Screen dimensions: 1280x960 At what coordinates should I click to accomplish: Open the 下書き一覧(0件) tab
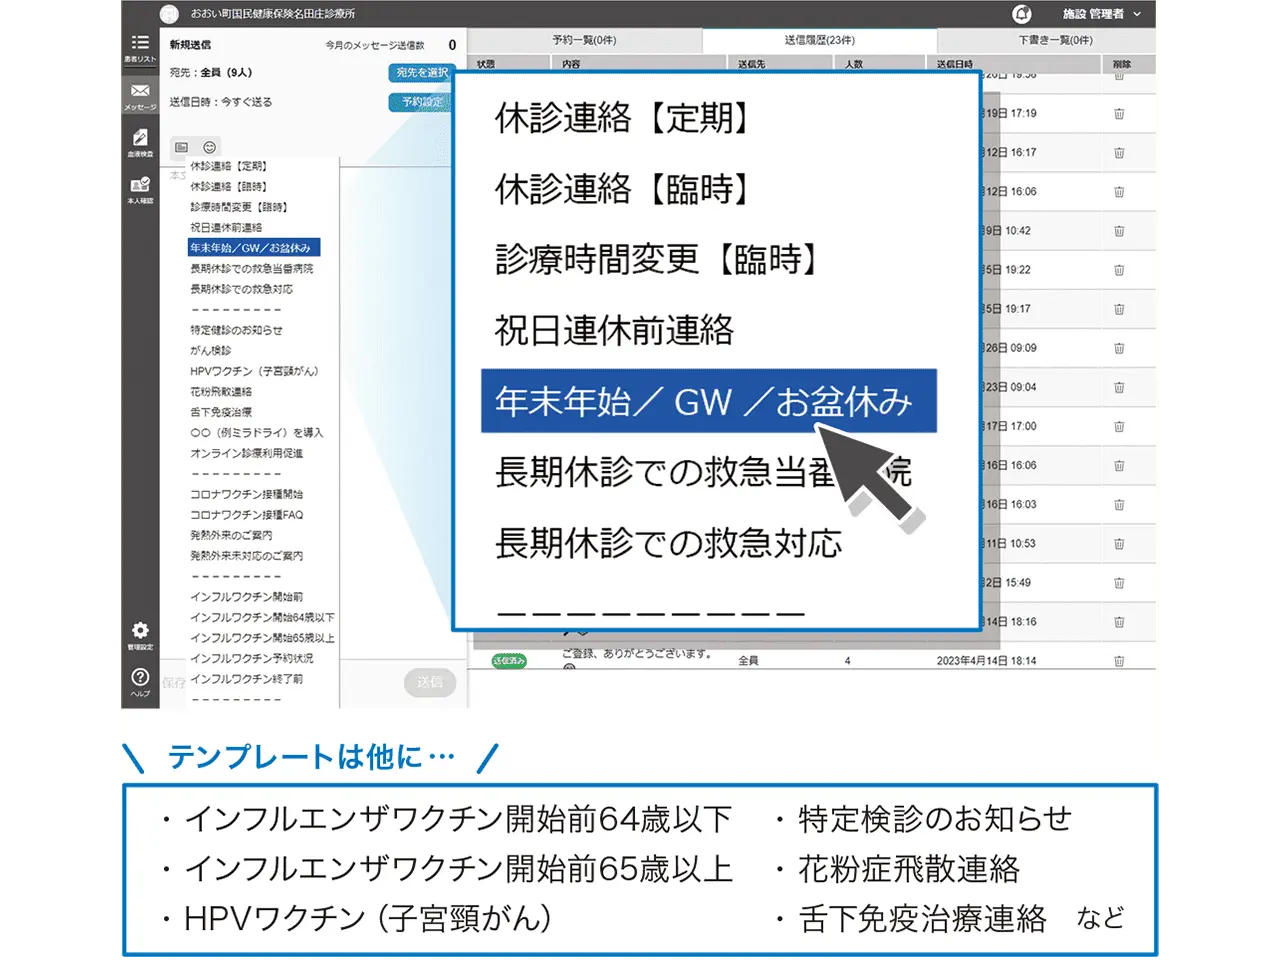pyautogui.click(x=1055, y=40)
